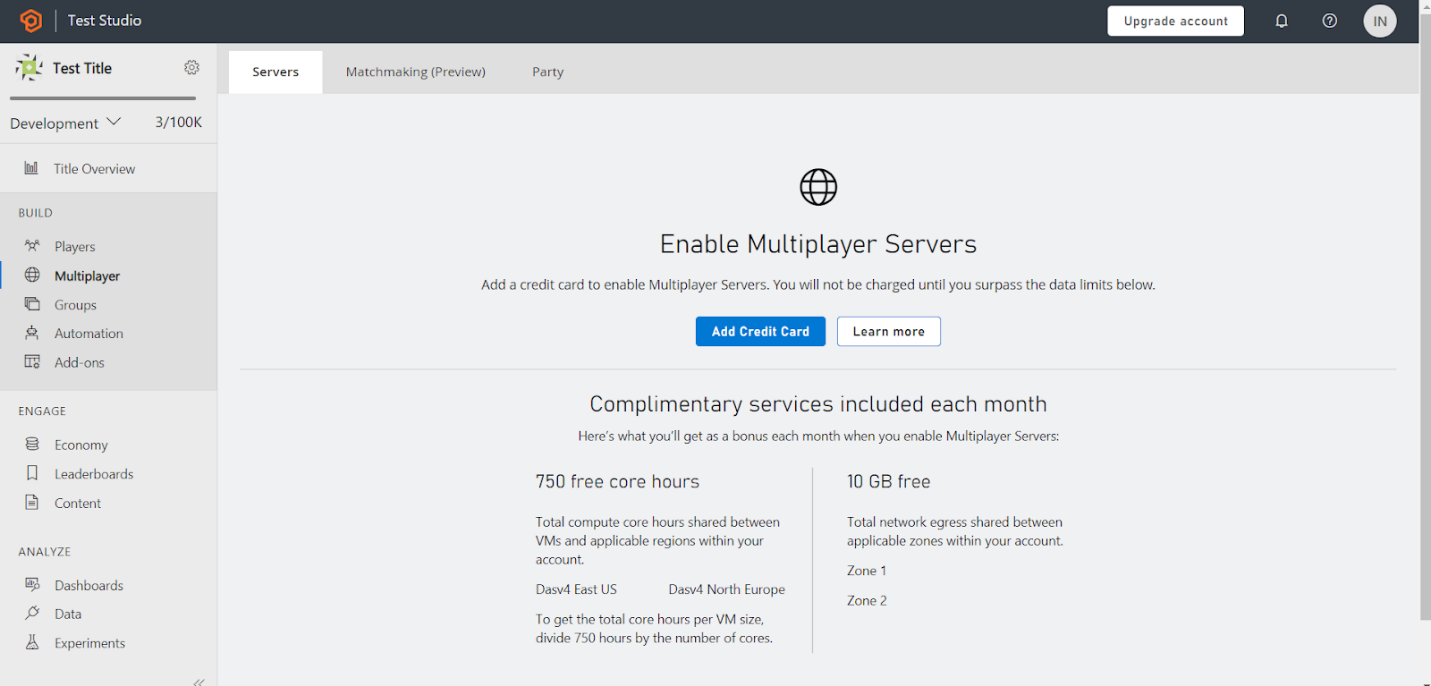Switch to the Matchmaking (Preview) tab
Screen dimensions: 1431x686
tap(416, 72)
